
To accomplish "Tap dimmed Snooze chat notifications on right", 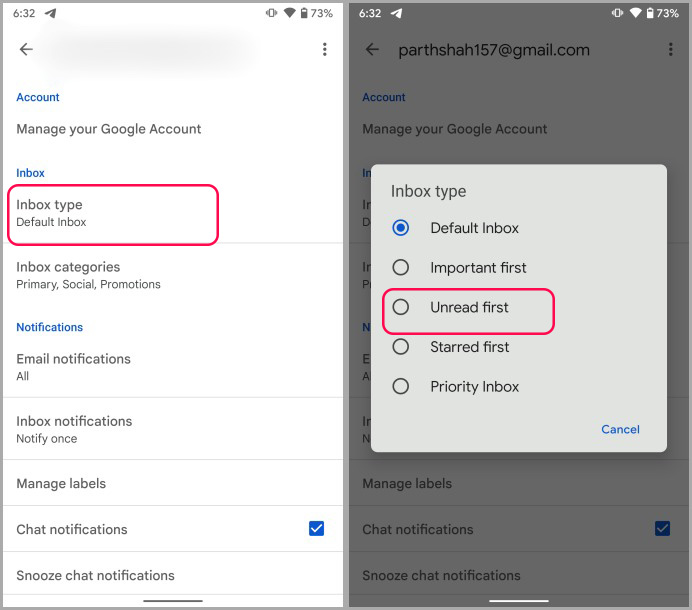I will coord(441,575).
